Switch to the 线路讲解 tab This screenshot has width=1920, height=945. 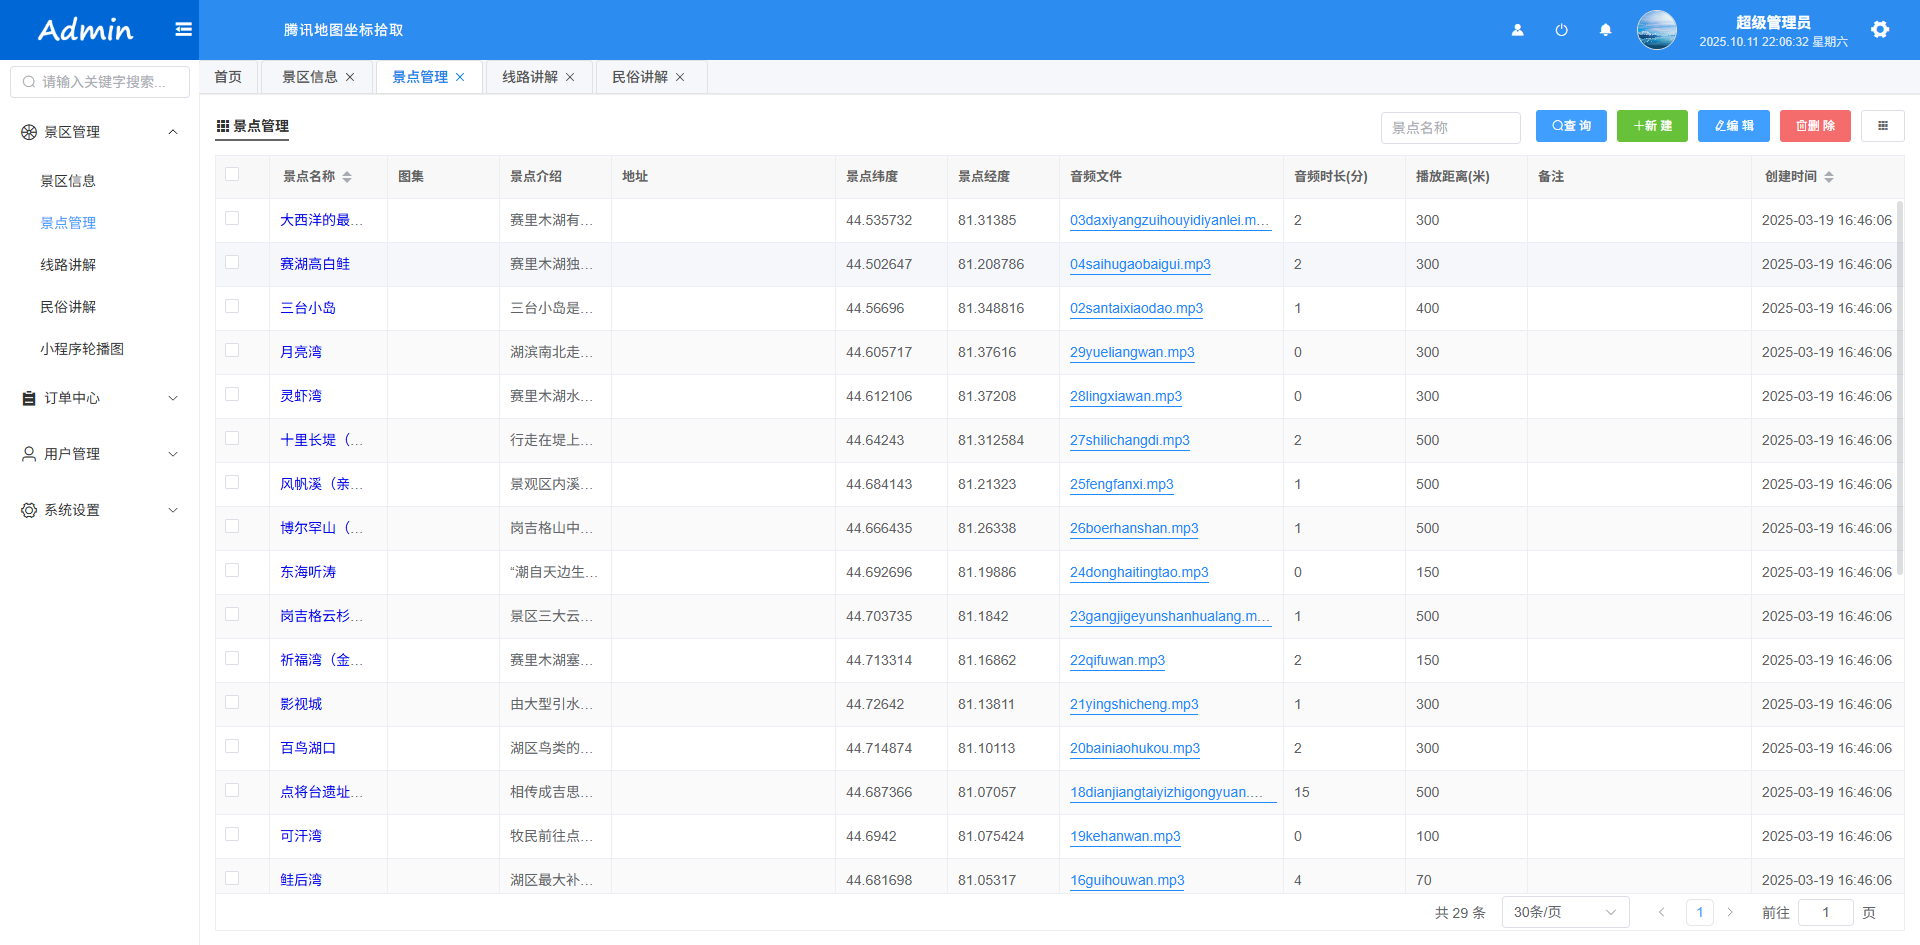coord(530,77)
